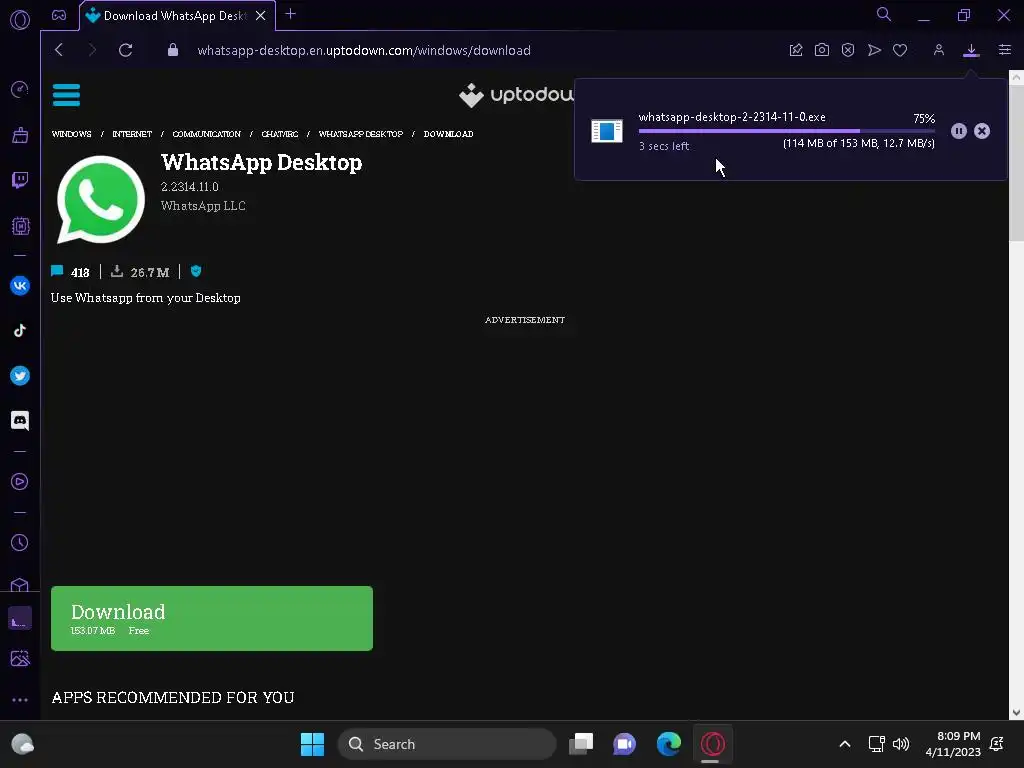Viewport: 1024px width, 768px height.
Task: Click the taskbar Search box
Action: [x=447, y=744]
